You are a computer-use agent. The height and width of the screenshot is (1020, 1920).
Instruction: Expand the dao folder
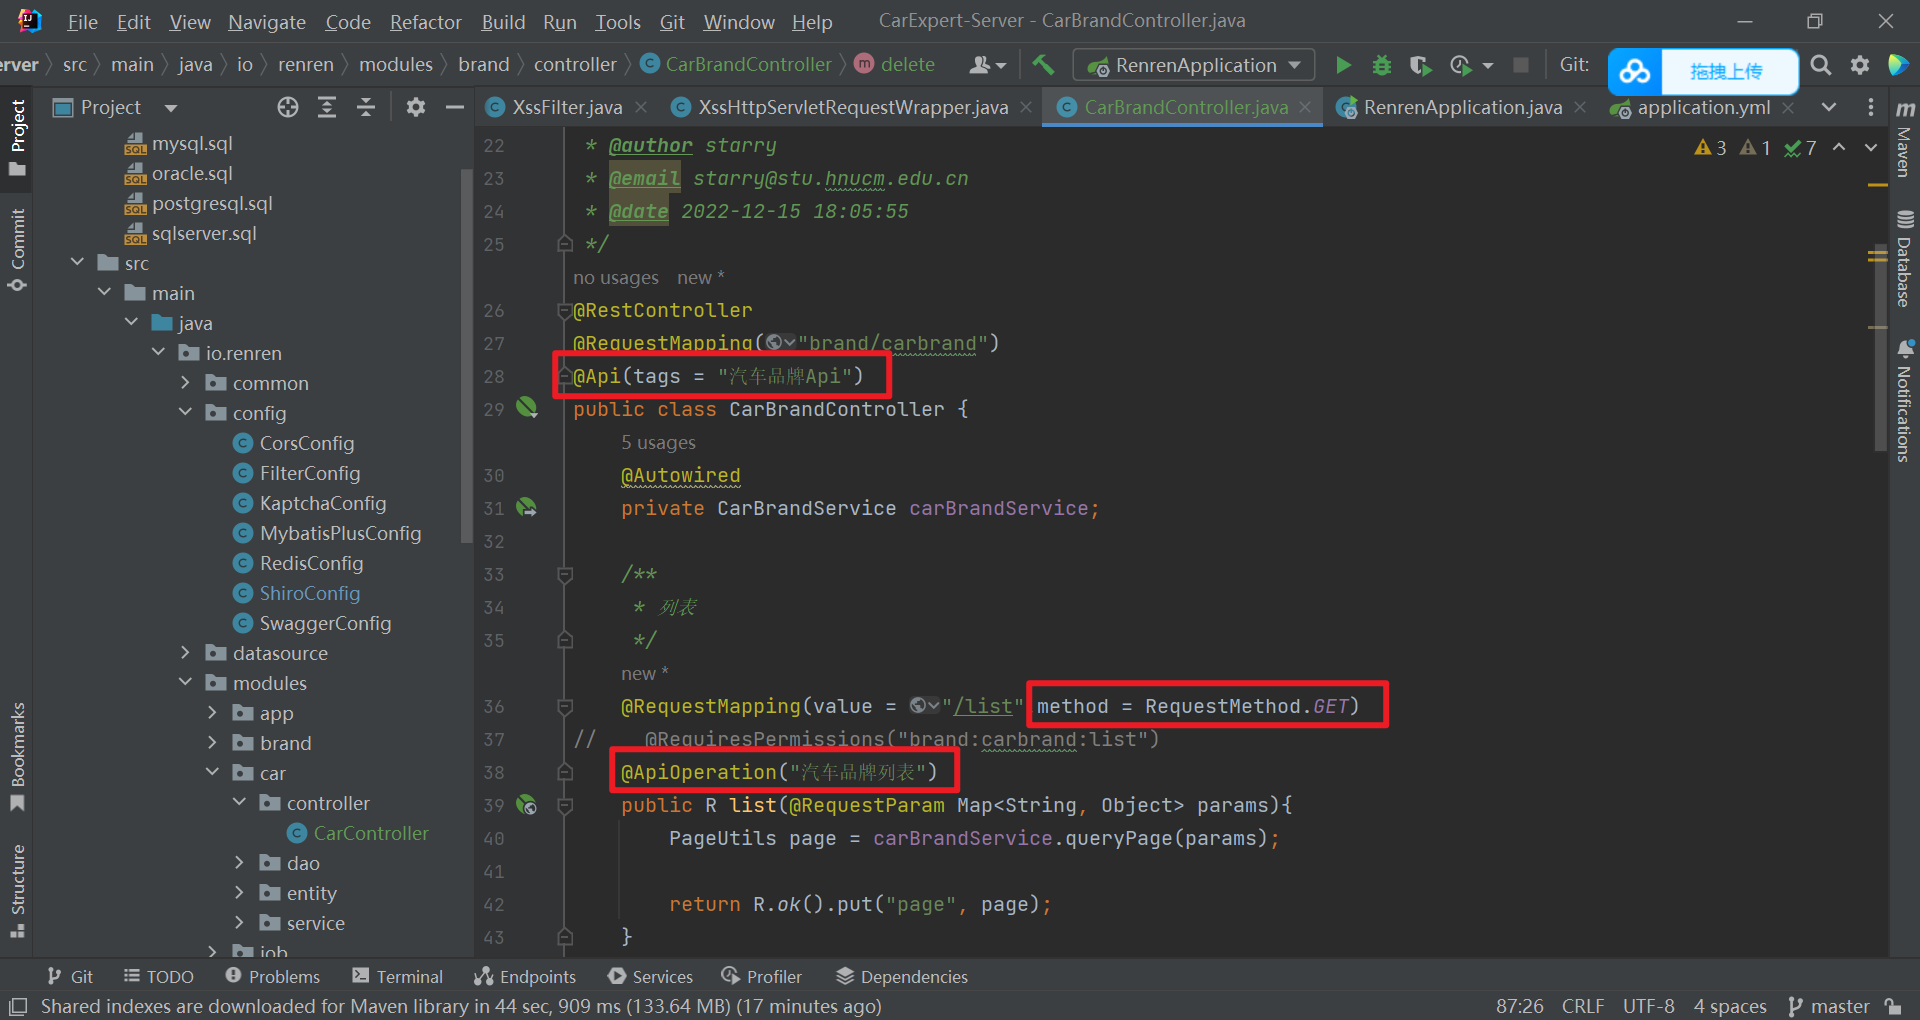coord(239,862)
